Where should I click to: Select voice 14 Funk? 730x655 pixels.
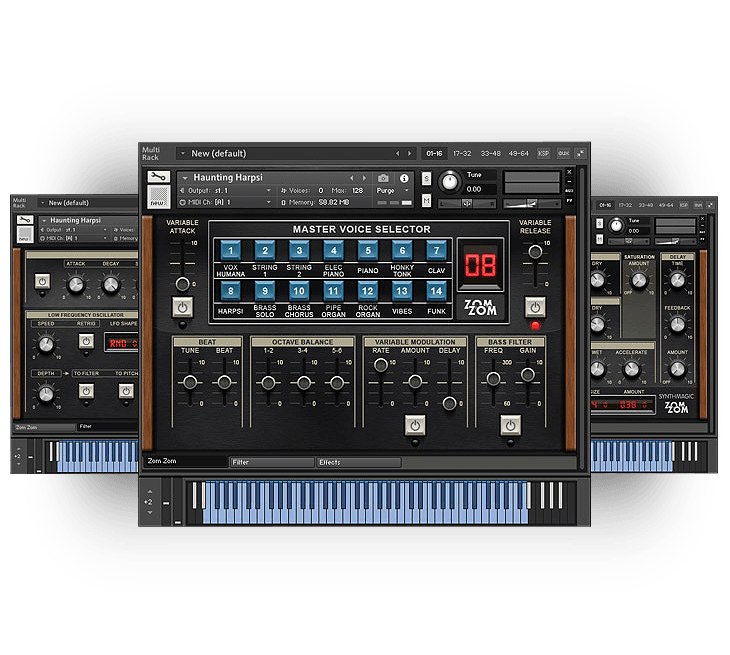pos(436,291)
